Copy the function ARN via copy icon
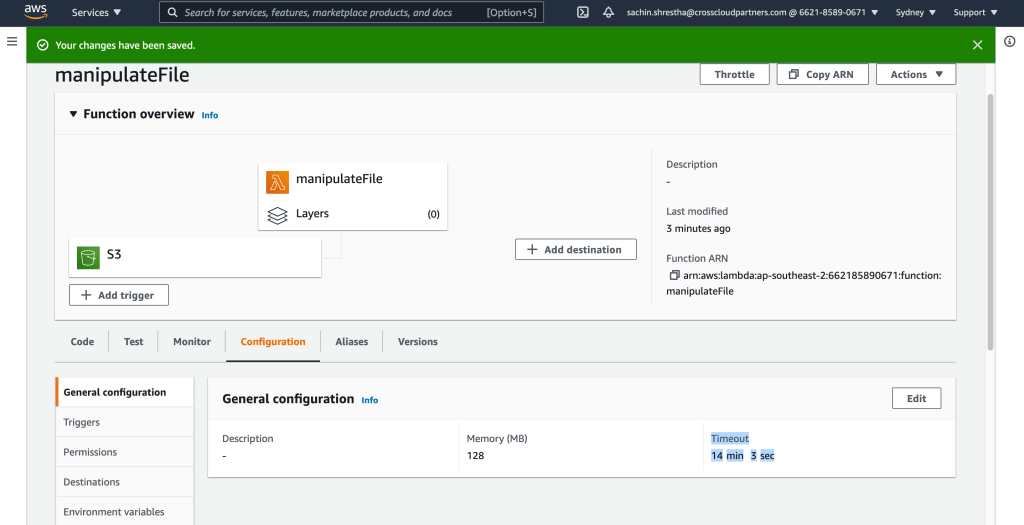Viewport: 1024px width, 525px height. pos(674,275)
